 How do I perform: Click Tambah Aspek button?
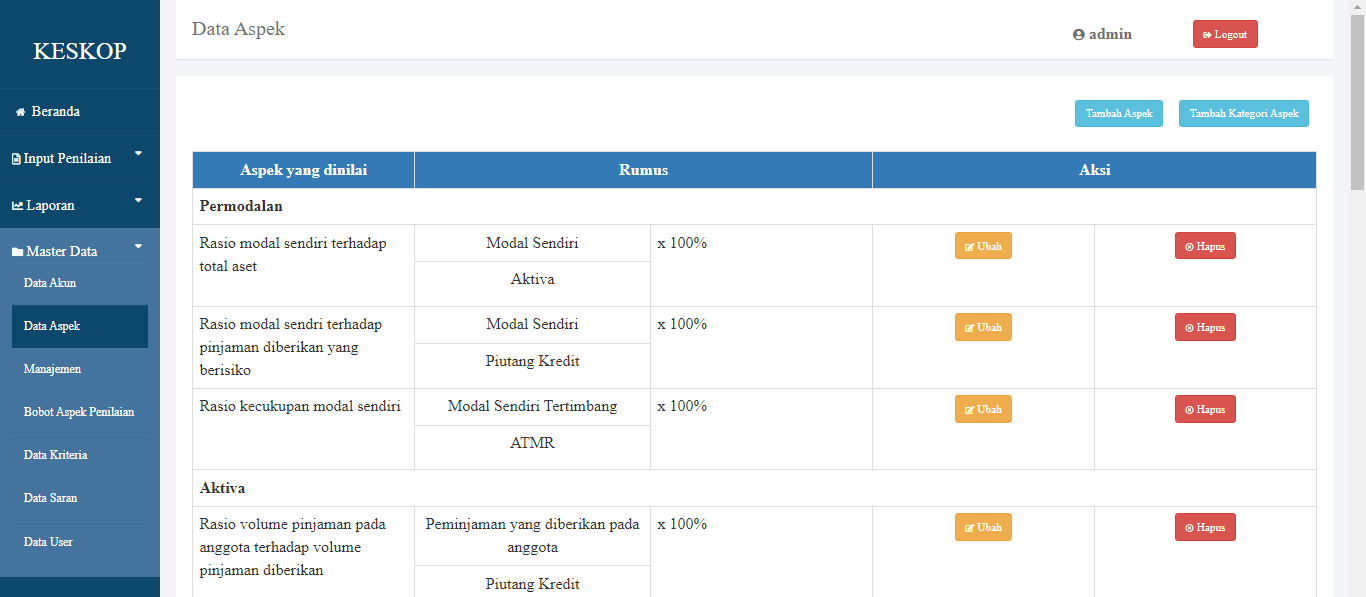pos(1119,113)
